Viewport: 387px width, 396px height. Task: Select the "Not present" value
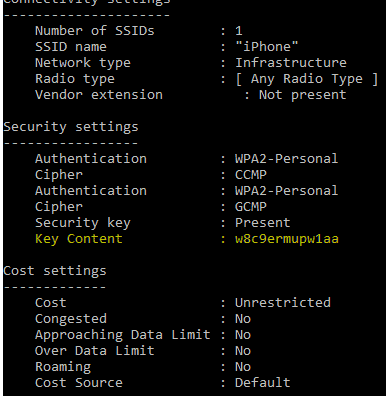pos(303,95)
